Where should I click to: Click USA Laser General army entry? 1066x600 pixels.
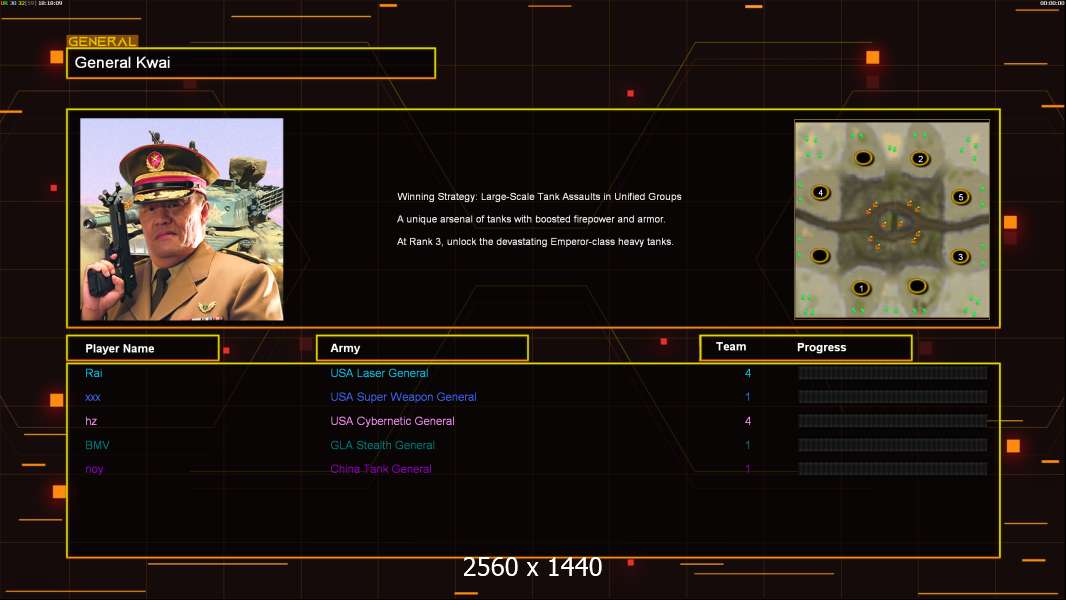tap(379, 373)
